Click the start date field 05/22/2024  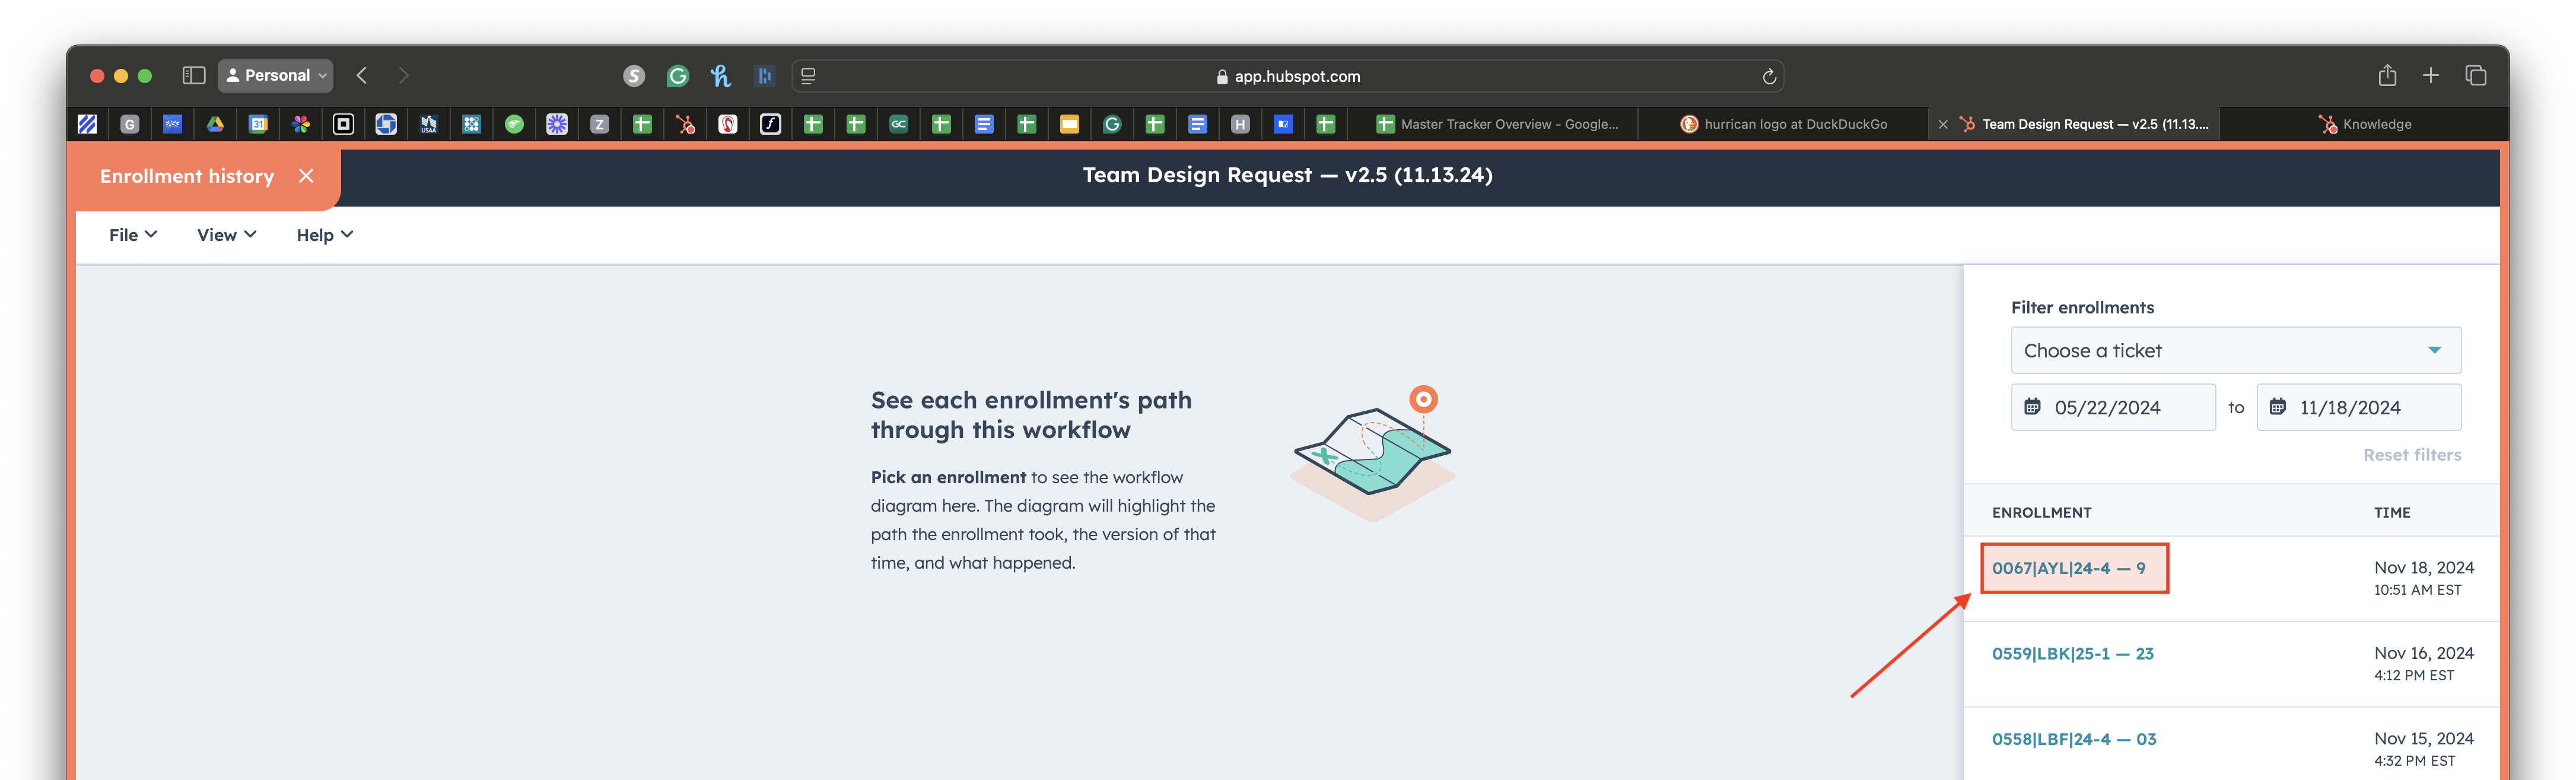(x=2113, y=408)
